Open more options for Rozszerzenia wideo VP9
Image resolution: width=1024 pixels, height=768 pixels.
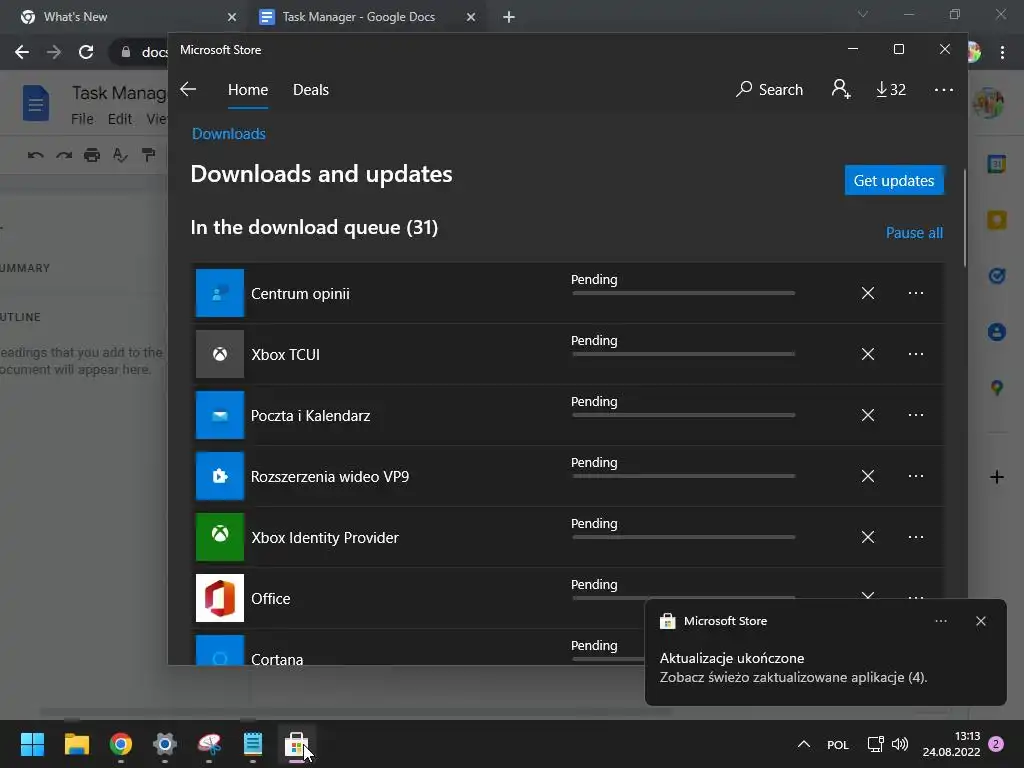pos(916,476)
